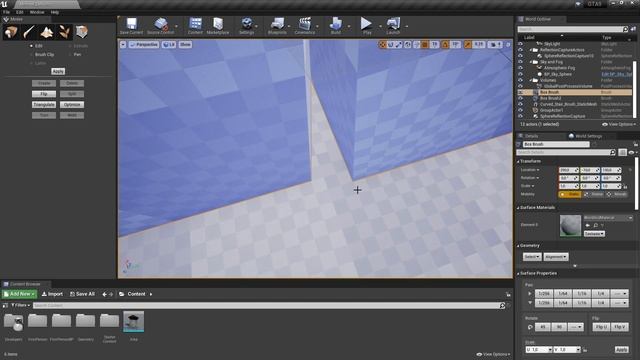Image resolution: width=640 pixels, height=360 pixels.
Task: Toggle visibility of the BP_Sky_Sphere actor
Action: point(520,74)
